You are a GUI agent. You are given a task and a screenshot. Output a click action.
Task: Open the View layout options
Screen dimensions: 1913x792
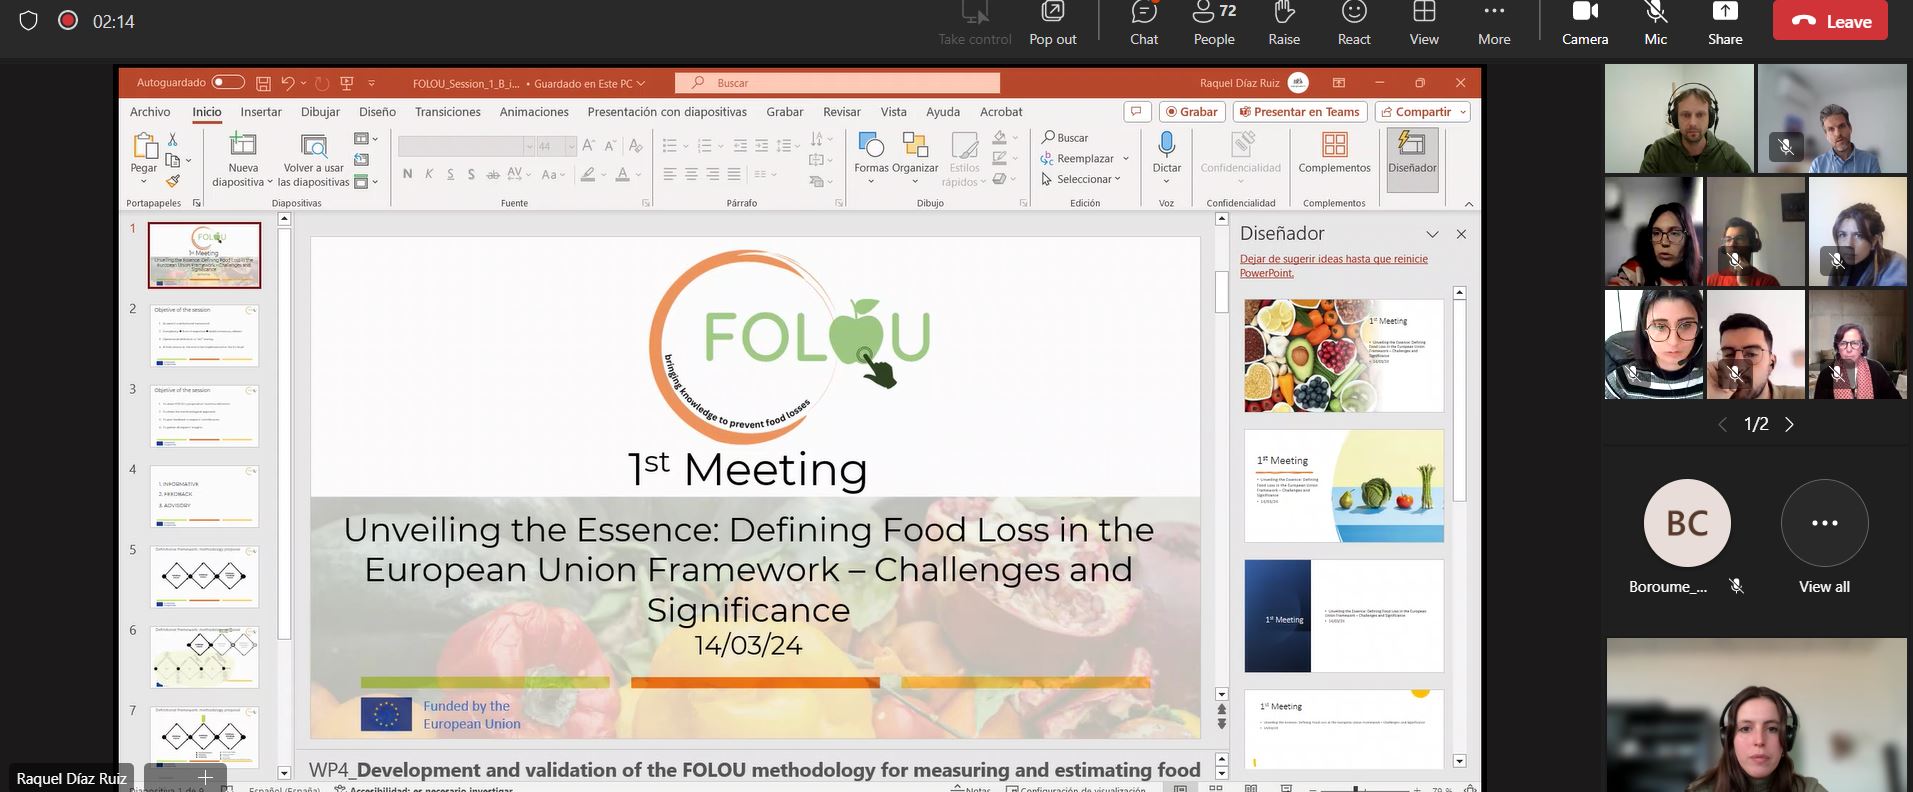pyautogui.click(x=1424, y=24)
